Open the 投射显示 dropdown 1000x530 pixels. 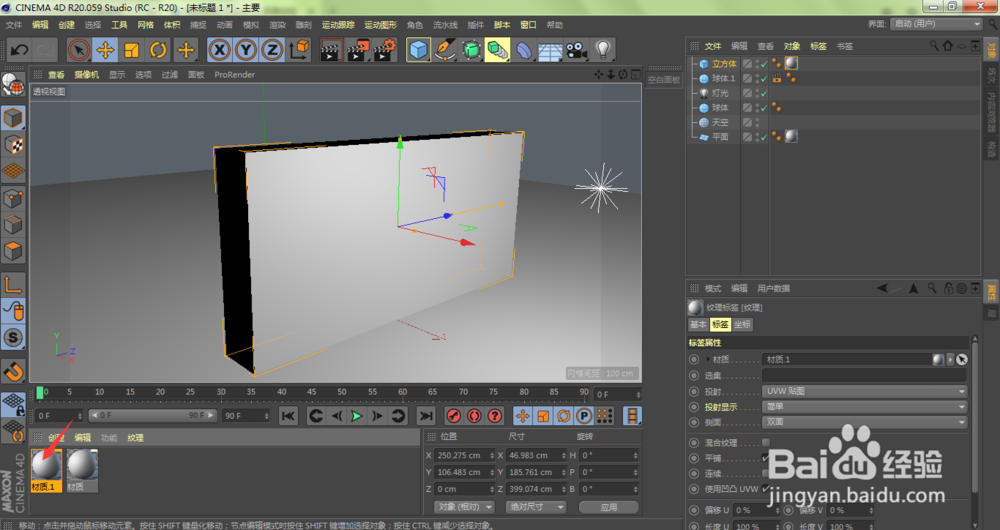click(x=865, y=406)
